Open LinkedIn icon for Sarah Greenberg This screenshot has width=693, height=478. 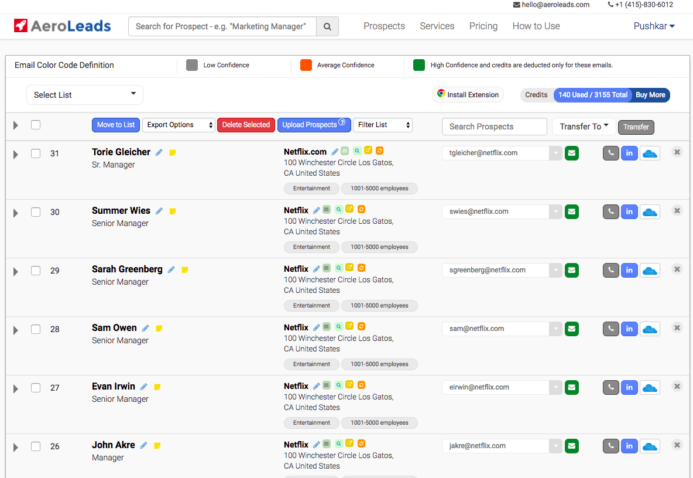coord(629,270)
